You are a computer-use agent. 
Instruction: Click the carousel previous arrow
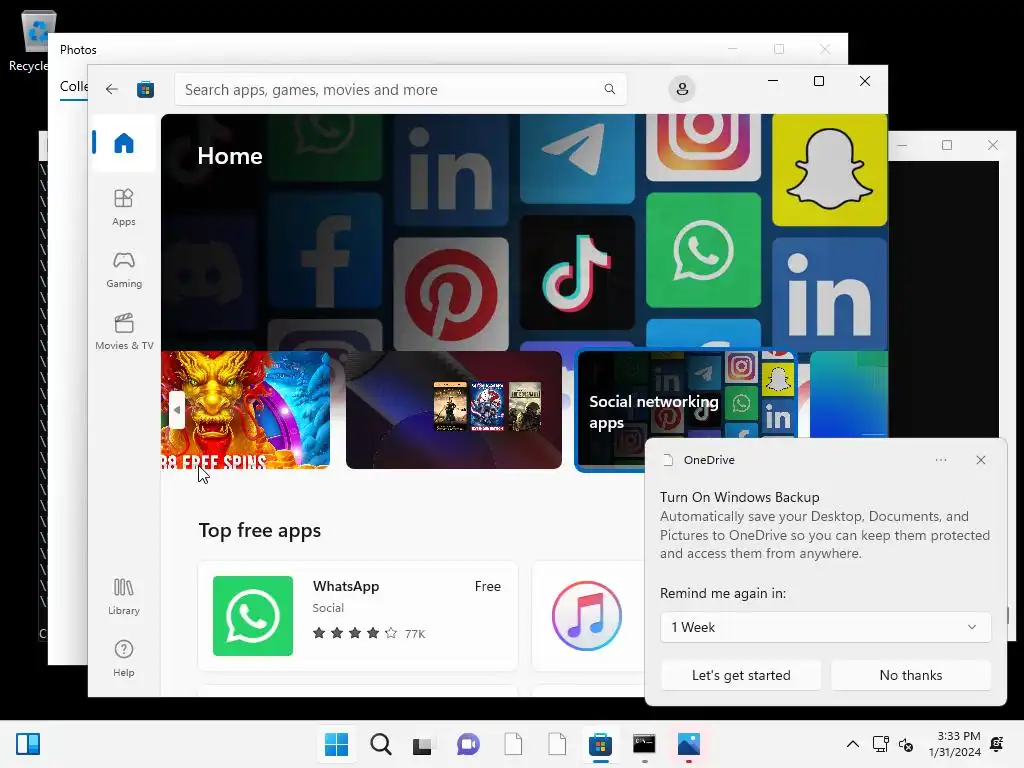click(176, 409)
